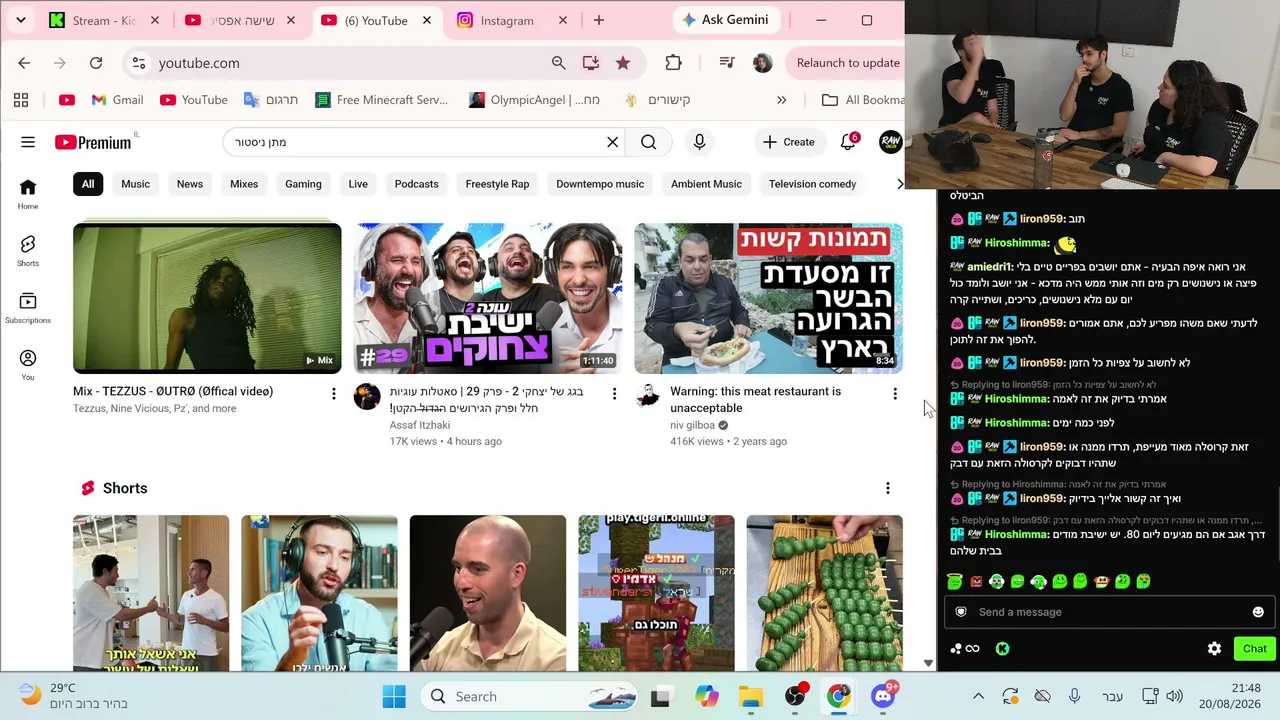Open options for Assaf Itzhaki video

tap(614, 394)
